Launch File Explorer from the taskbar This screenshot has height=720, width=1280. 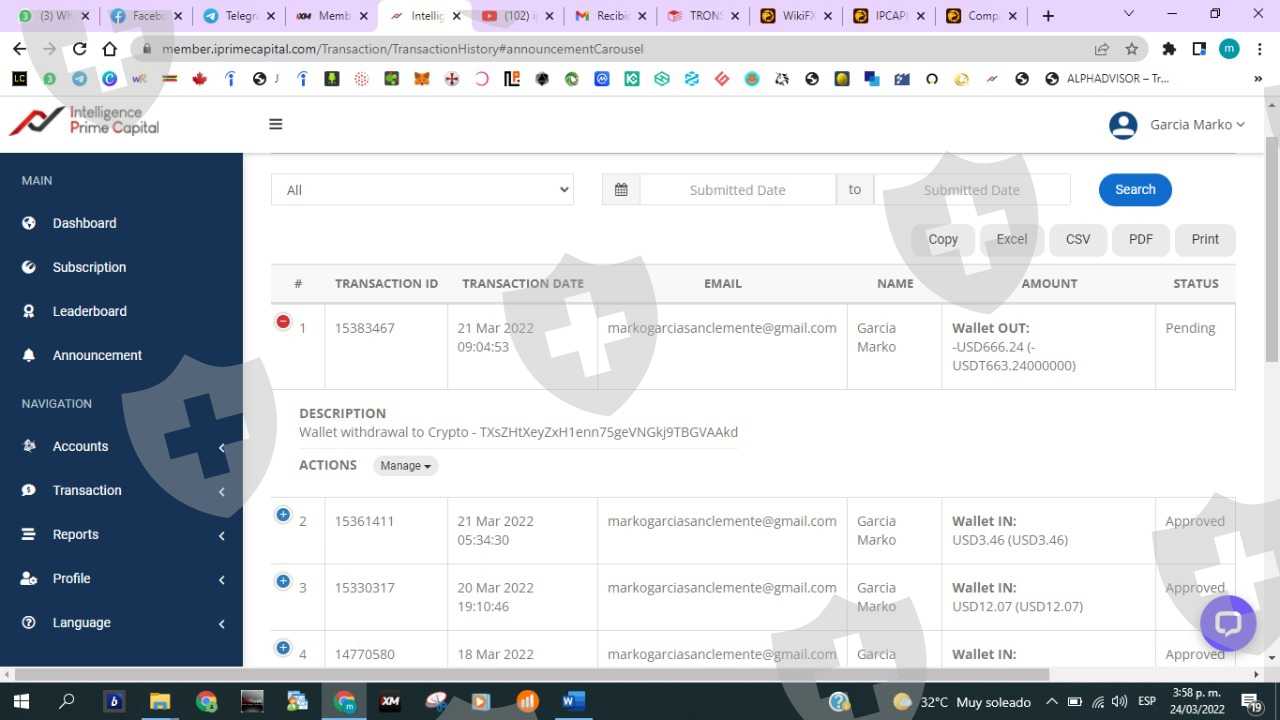click(x=160, y=701)
